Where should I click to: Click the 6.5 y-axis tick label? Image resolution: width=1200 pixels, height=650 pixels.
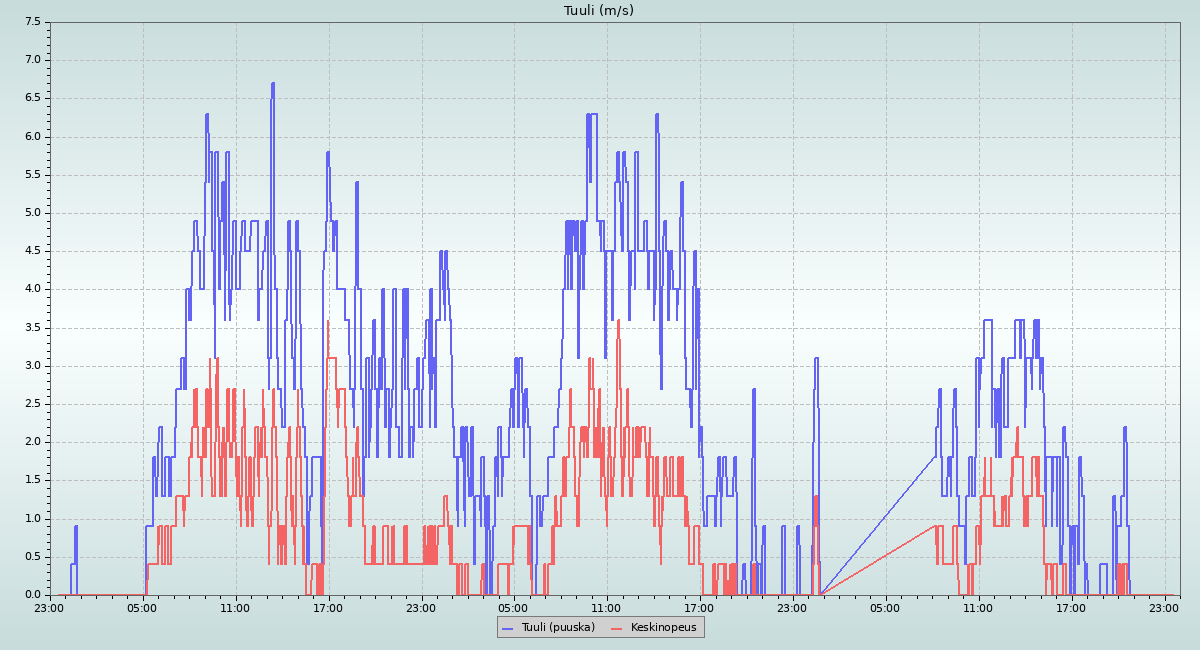[32, 98]
